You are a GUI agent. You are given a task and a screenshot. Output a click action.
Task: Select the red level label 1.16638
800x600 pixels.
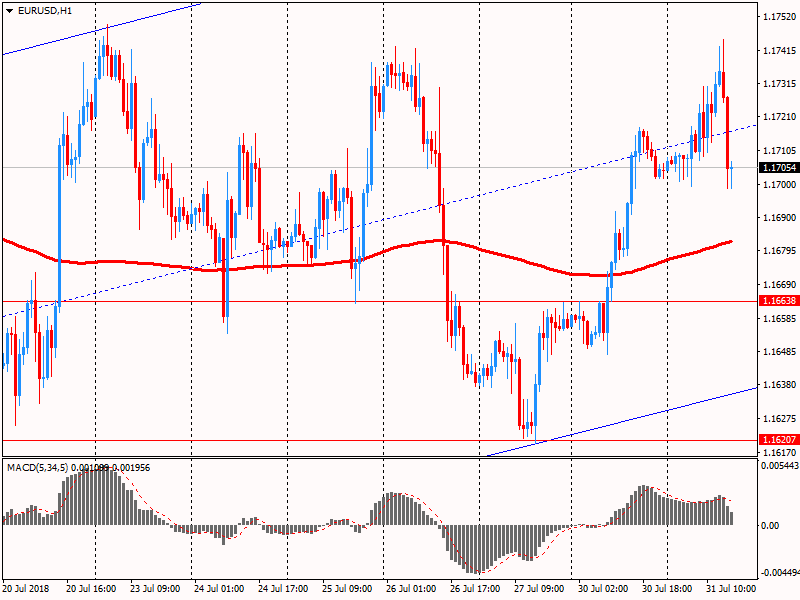click(x=779, y=301)
